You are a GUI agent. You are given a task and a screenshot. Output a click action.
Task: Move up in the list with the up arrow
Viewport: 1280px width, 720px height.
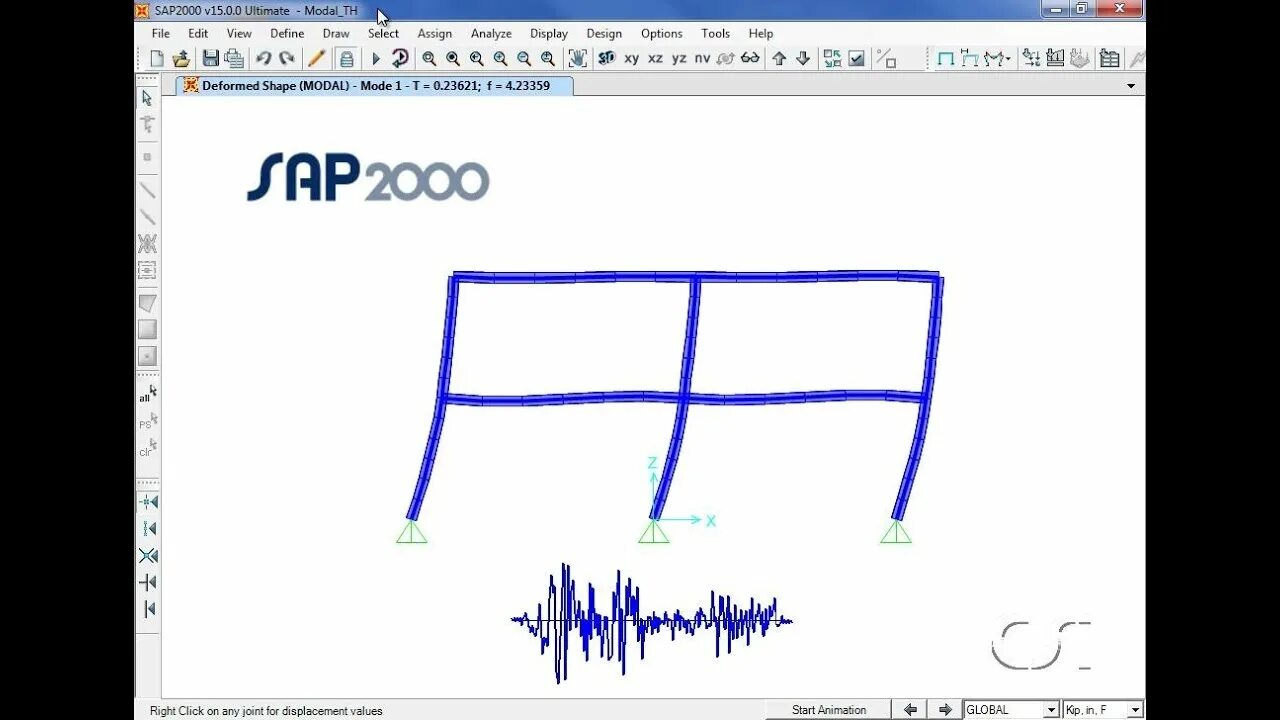[x=779, y=59]
